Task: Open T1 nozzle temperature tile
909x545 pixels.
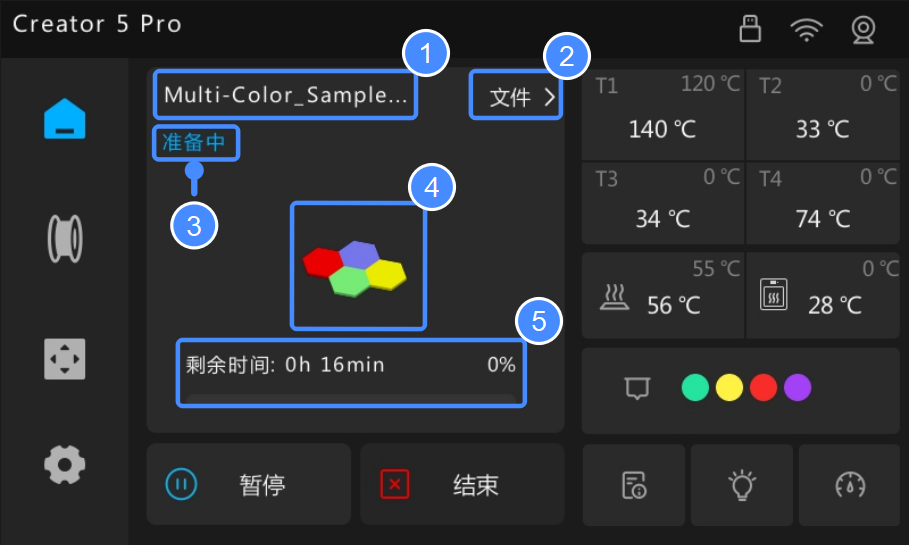Action: (663, 115)
